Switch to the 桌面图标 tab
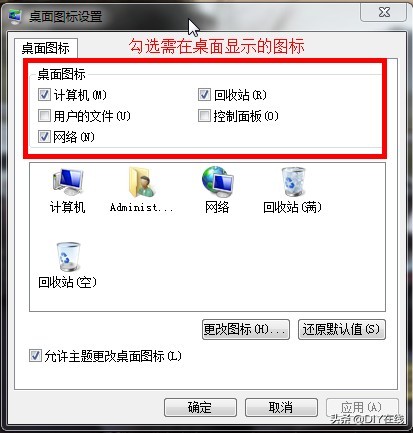 (46, 48)
